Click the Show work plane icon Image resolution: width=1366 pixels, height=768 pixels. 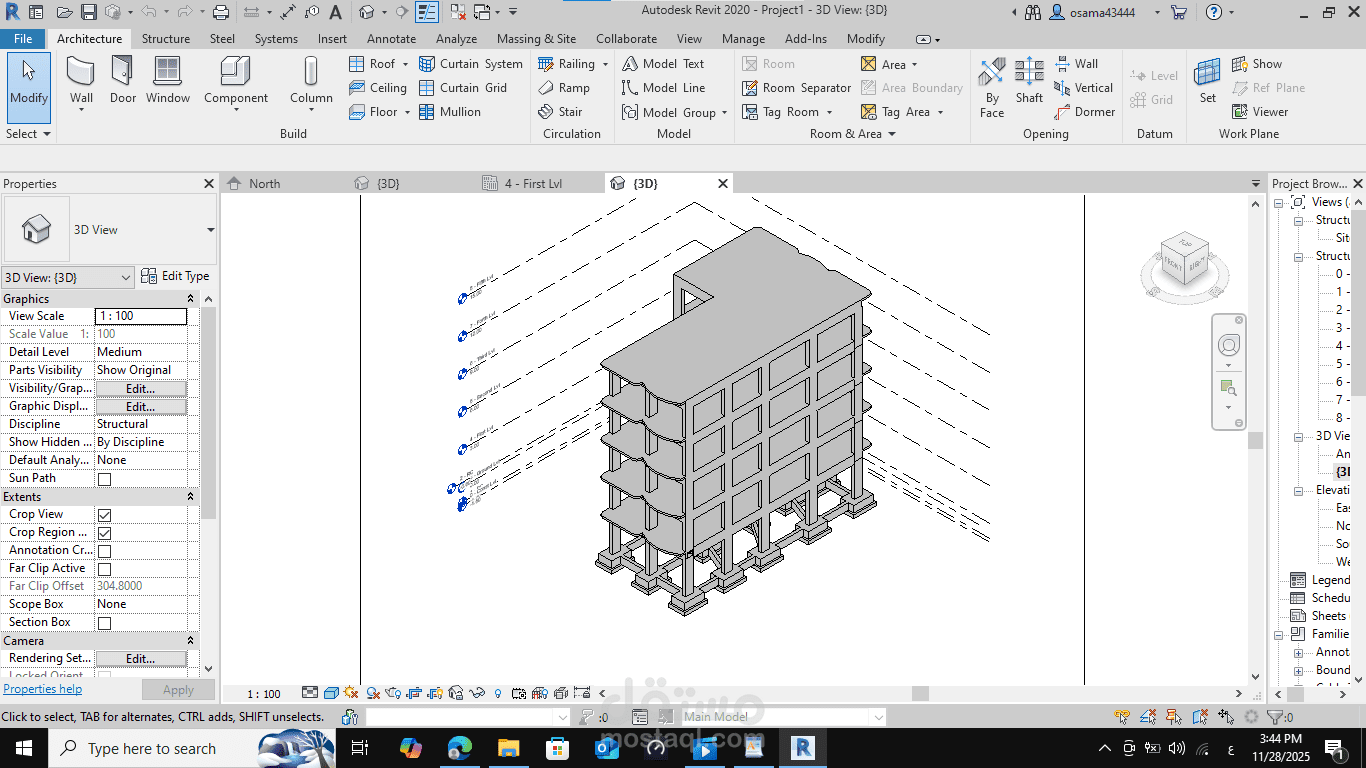point(1240,64)
